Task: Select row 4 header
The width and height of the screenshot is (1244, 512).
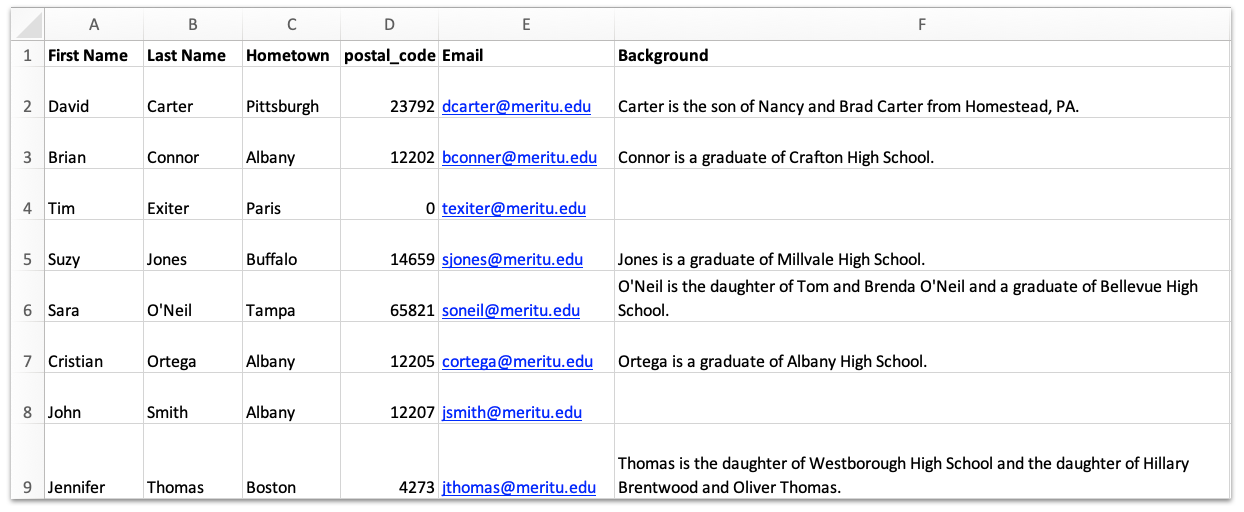Action: 28,195
